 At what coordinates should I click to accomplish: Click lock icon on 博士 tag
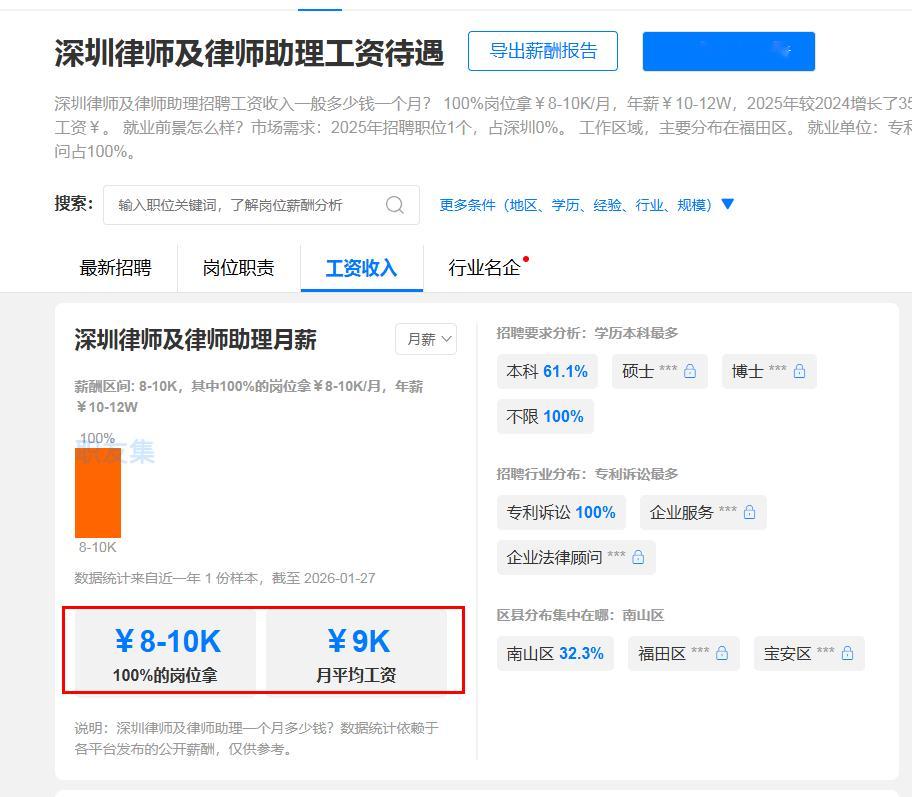[799, 371]
